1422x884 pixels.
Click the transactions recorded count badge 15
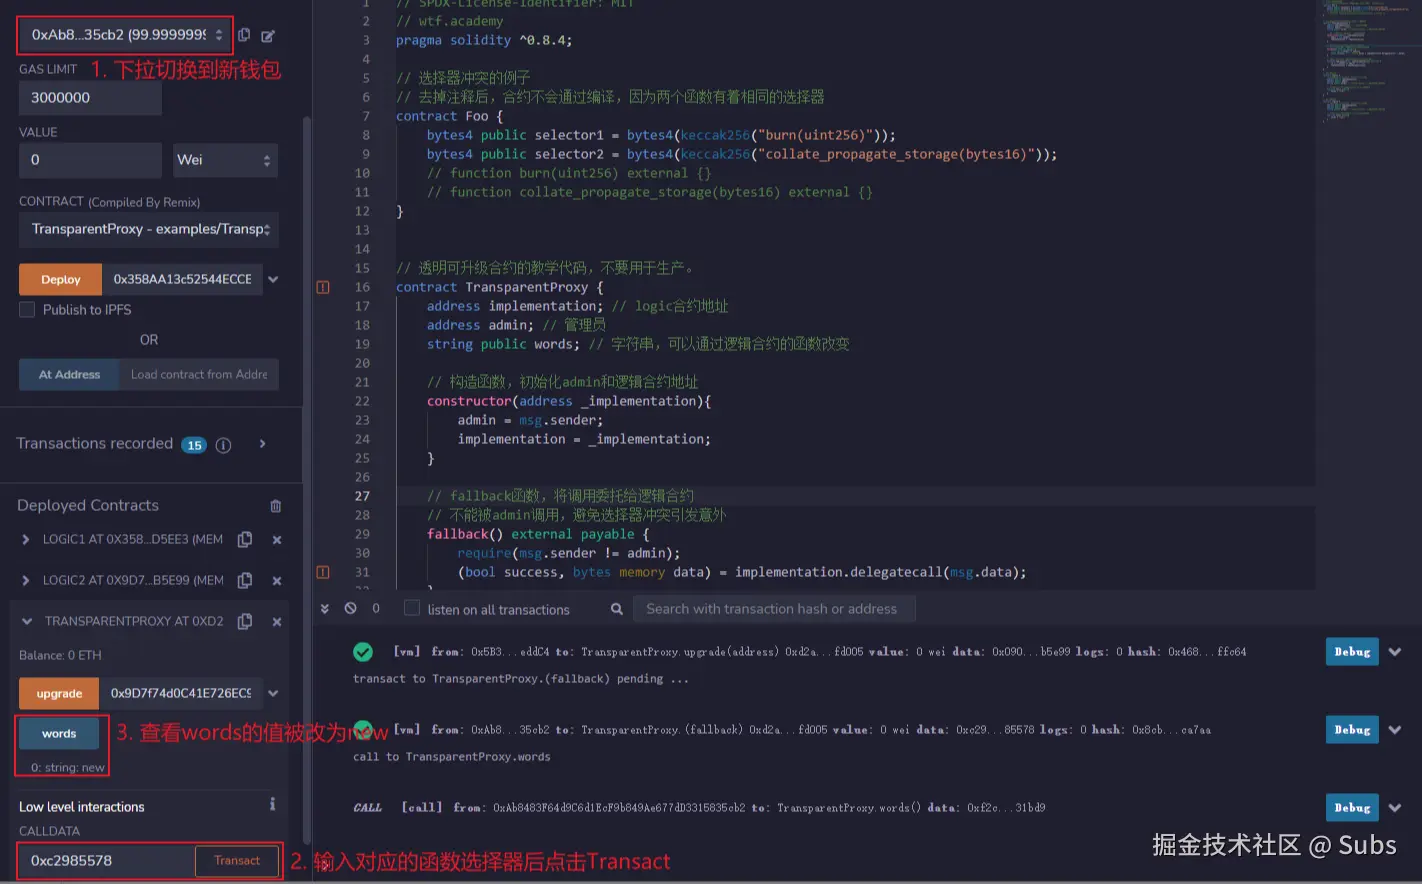click(x=194, y=446)
